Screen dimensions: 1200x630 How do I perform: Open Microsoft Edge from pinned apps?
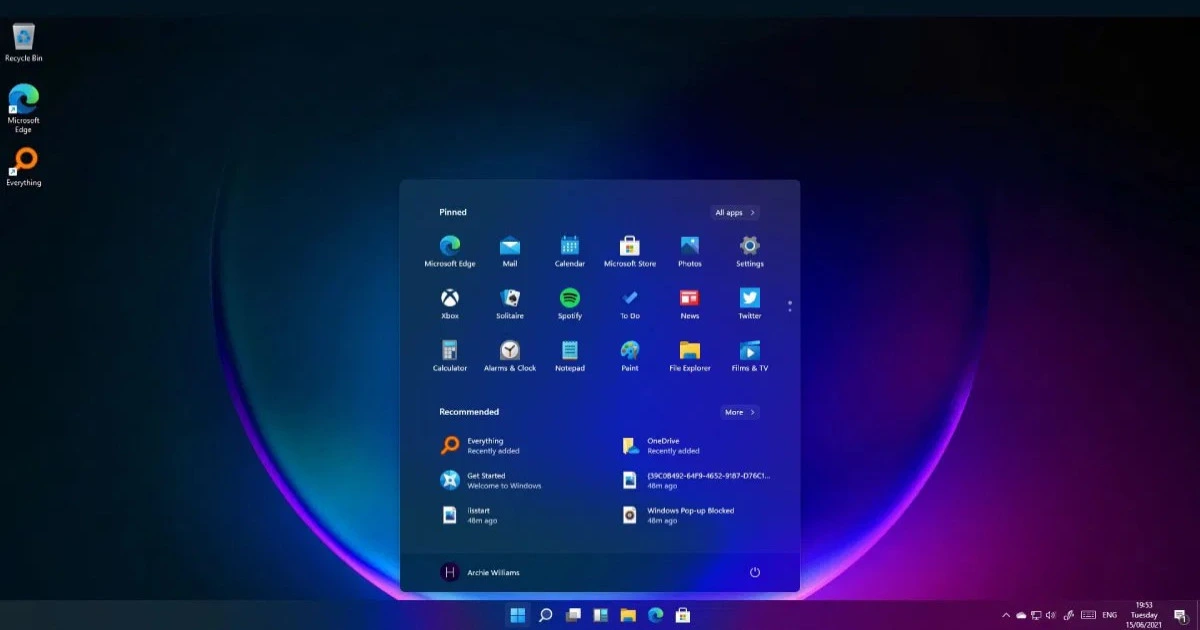[x=449, y=251]
